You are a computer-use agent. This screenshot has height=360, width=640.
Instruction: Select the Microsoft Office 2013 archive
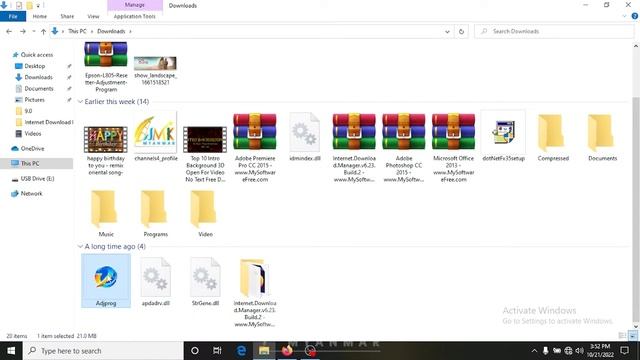[453, 148]
